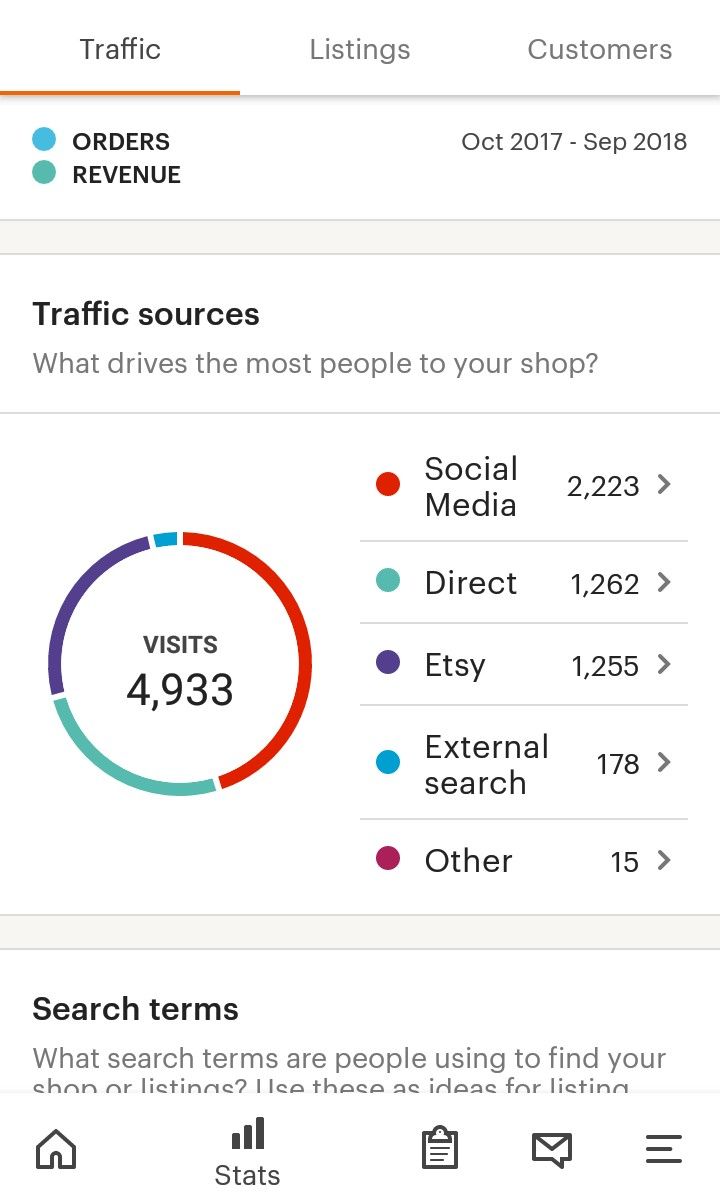Switch to the Listings tab

pyautogui.click(x=360, y=49)
